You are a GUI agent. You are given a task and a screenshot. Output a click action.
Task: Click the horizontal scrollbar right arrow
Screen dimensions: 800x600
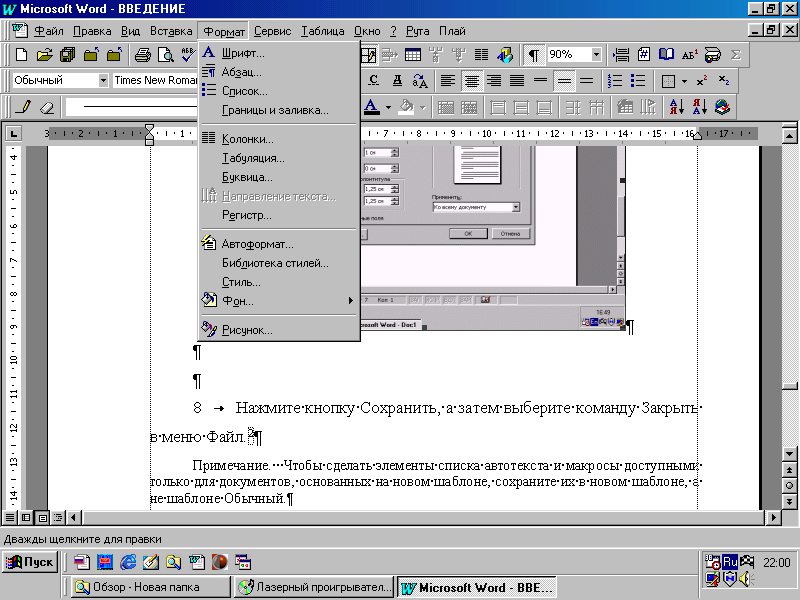(773, 518)
